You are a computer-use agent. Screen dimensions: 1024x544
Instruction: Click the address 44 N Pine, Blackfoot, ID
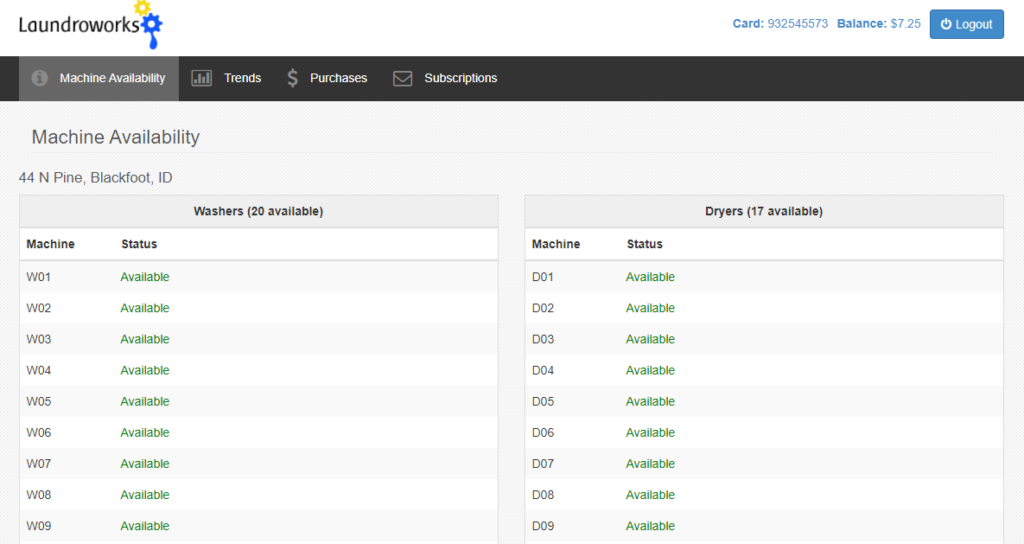tap(95, 178)
